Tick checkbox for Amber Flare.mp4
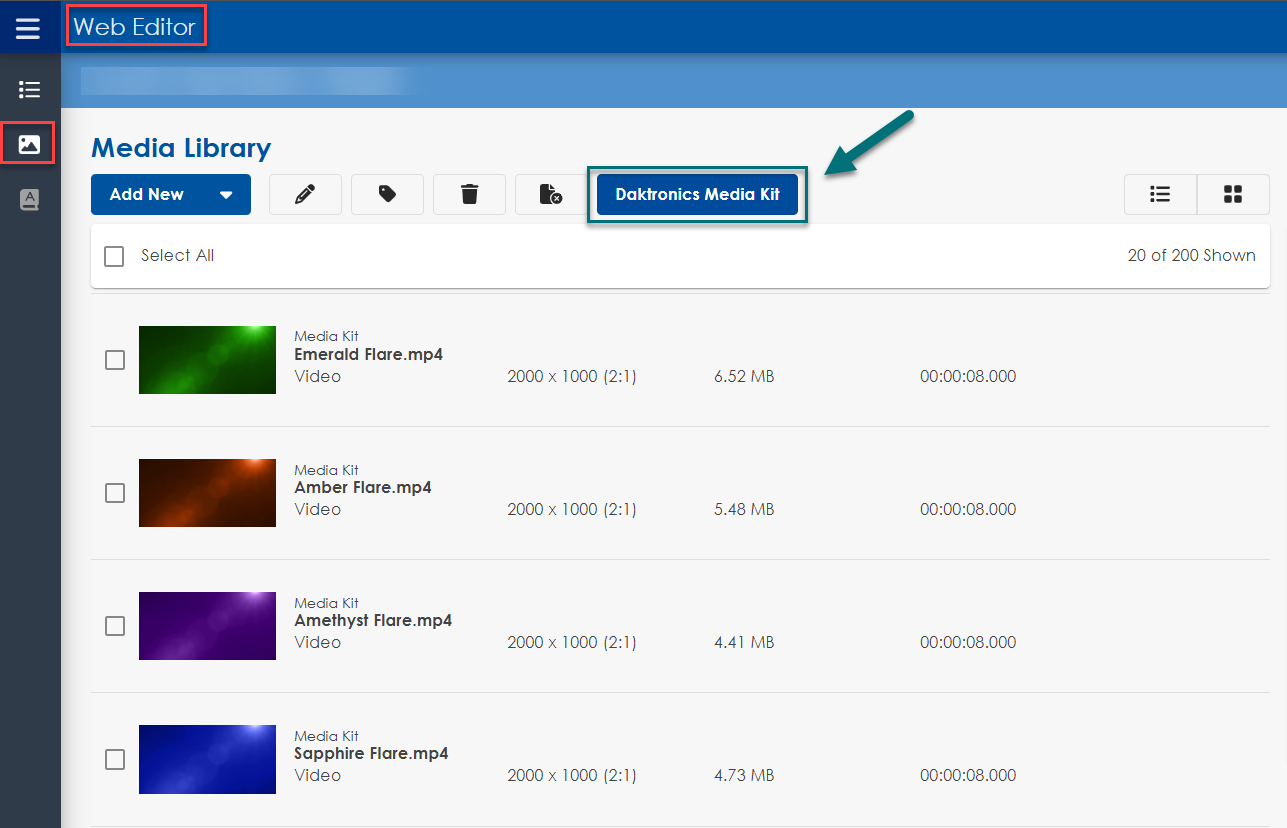 coord(115,493)
